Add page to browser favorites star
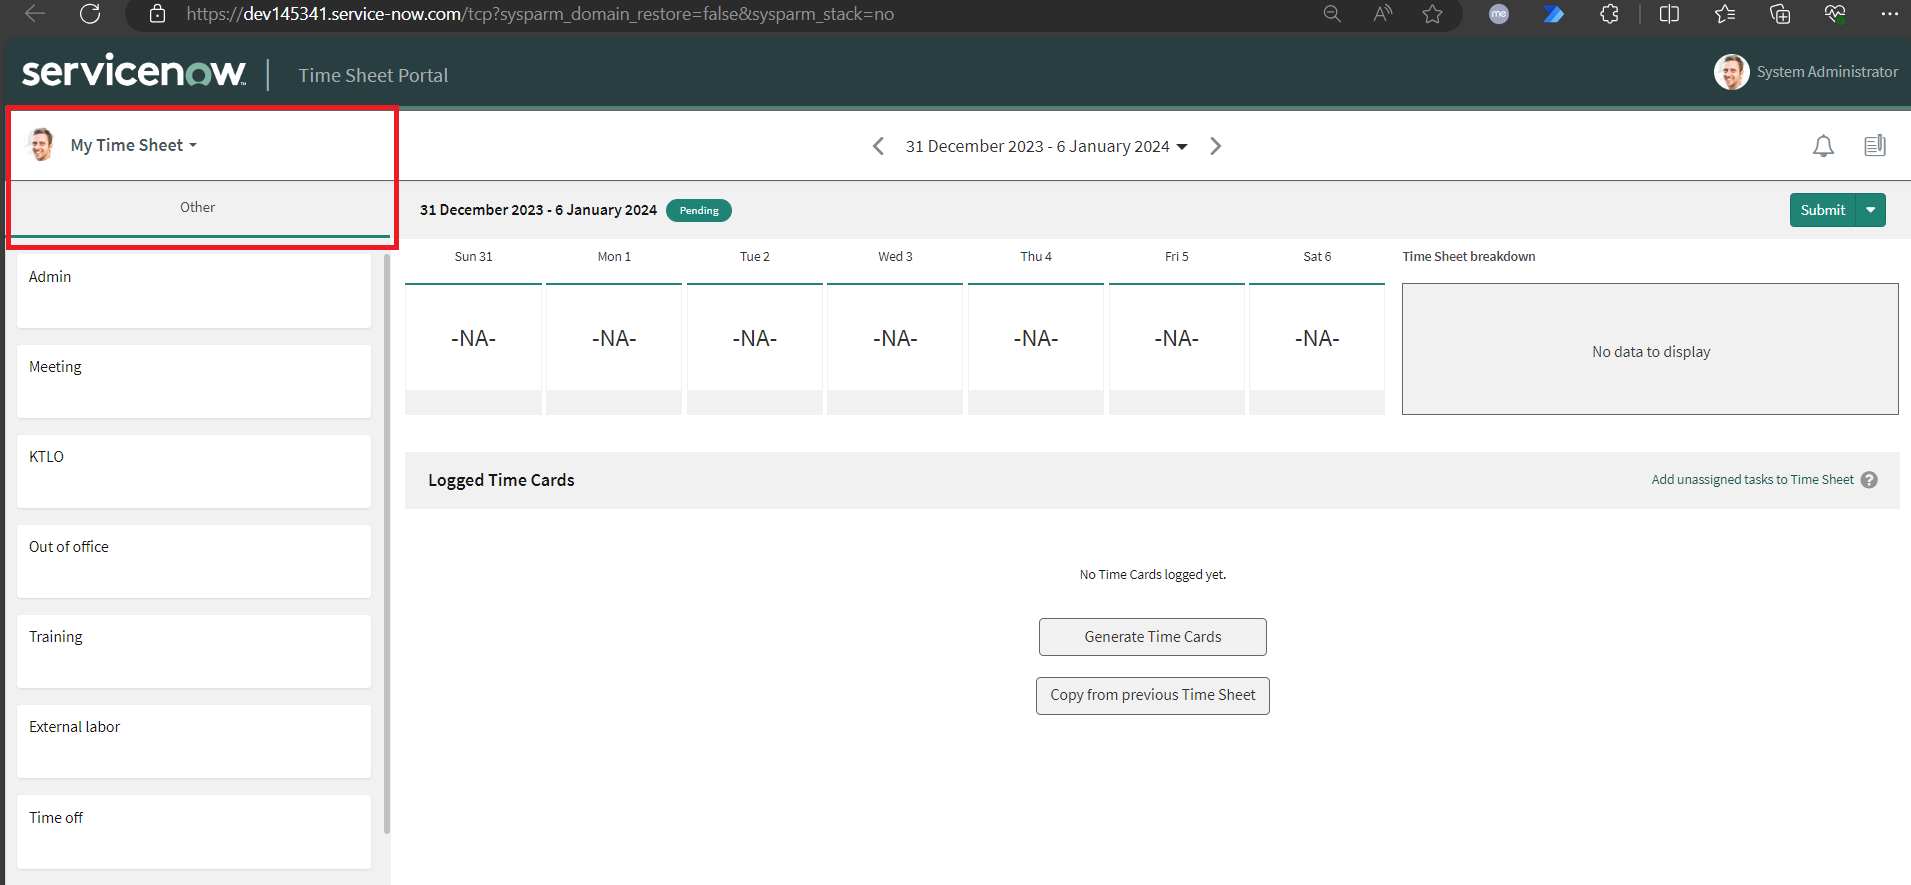Image resolution: width=1911 pixels, height=885 pixels. [x=1432, y=14]
